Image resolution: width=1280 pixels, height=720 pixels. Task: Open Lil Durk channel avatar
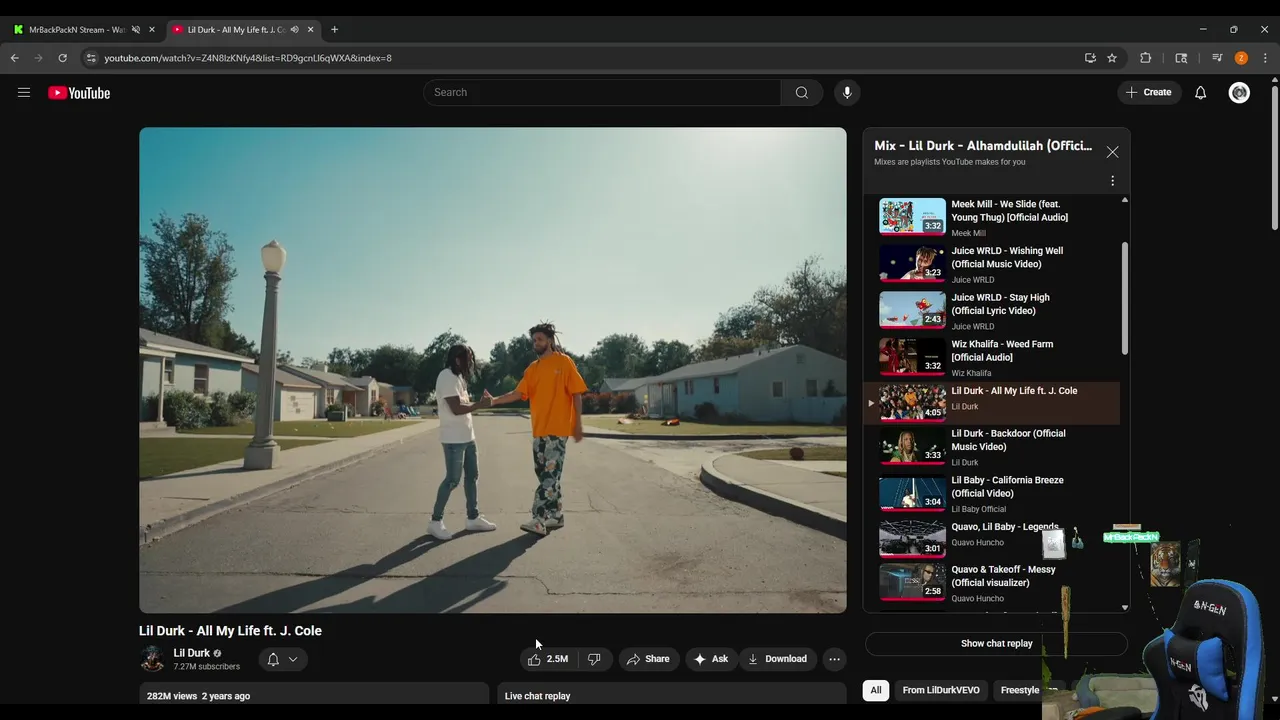click(x=152, y=659)
